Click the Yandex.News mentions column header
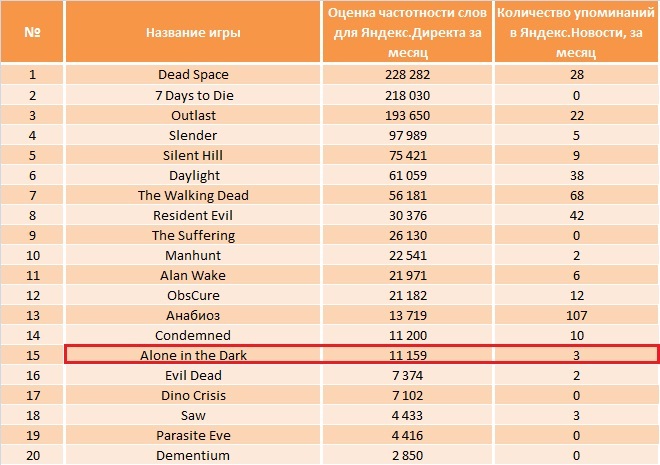This screenshot has width=660, height=465. coord(576,32)
